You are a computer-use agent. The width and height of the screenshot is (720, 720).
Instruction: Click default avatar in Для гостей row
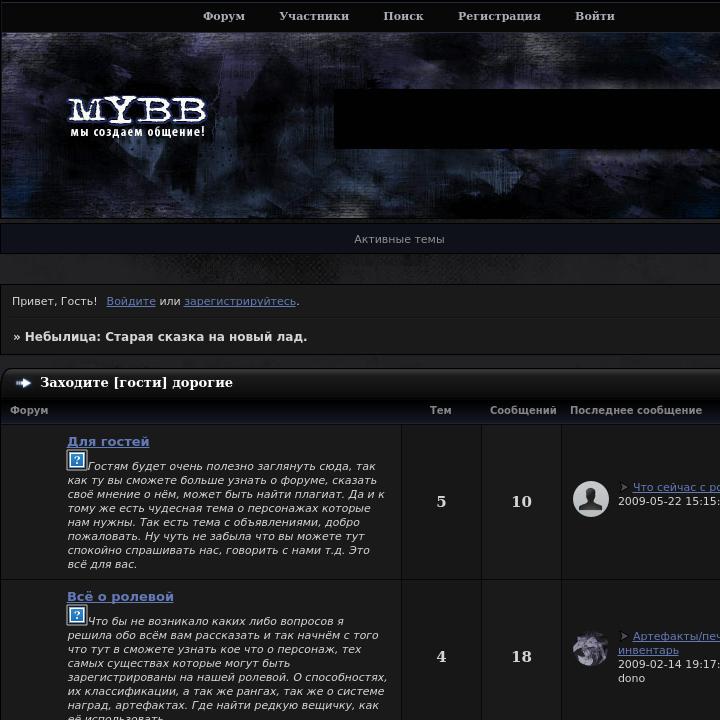point(591,499)
